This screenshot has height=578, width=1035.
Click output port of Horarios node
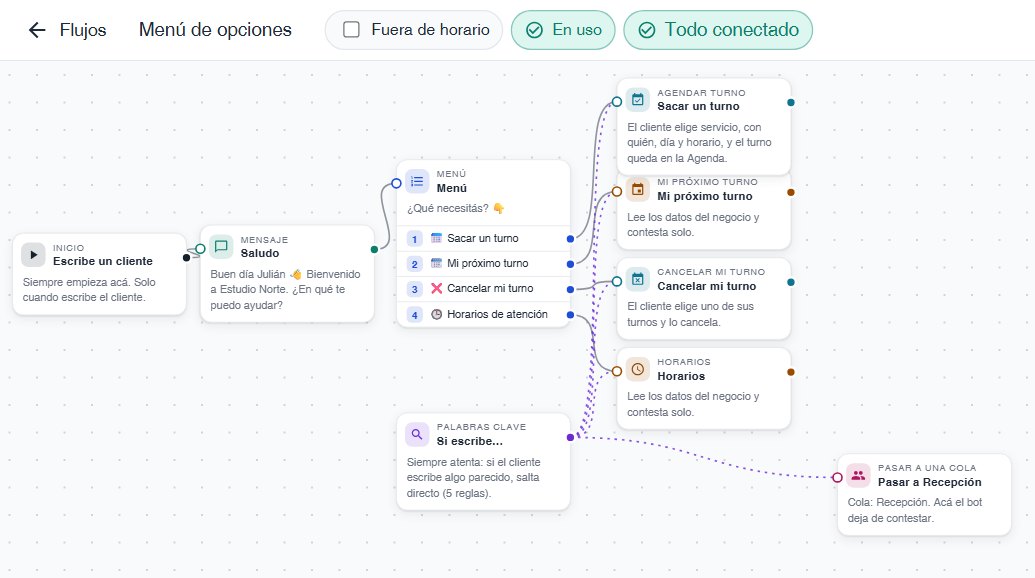[x=791, y=372]
